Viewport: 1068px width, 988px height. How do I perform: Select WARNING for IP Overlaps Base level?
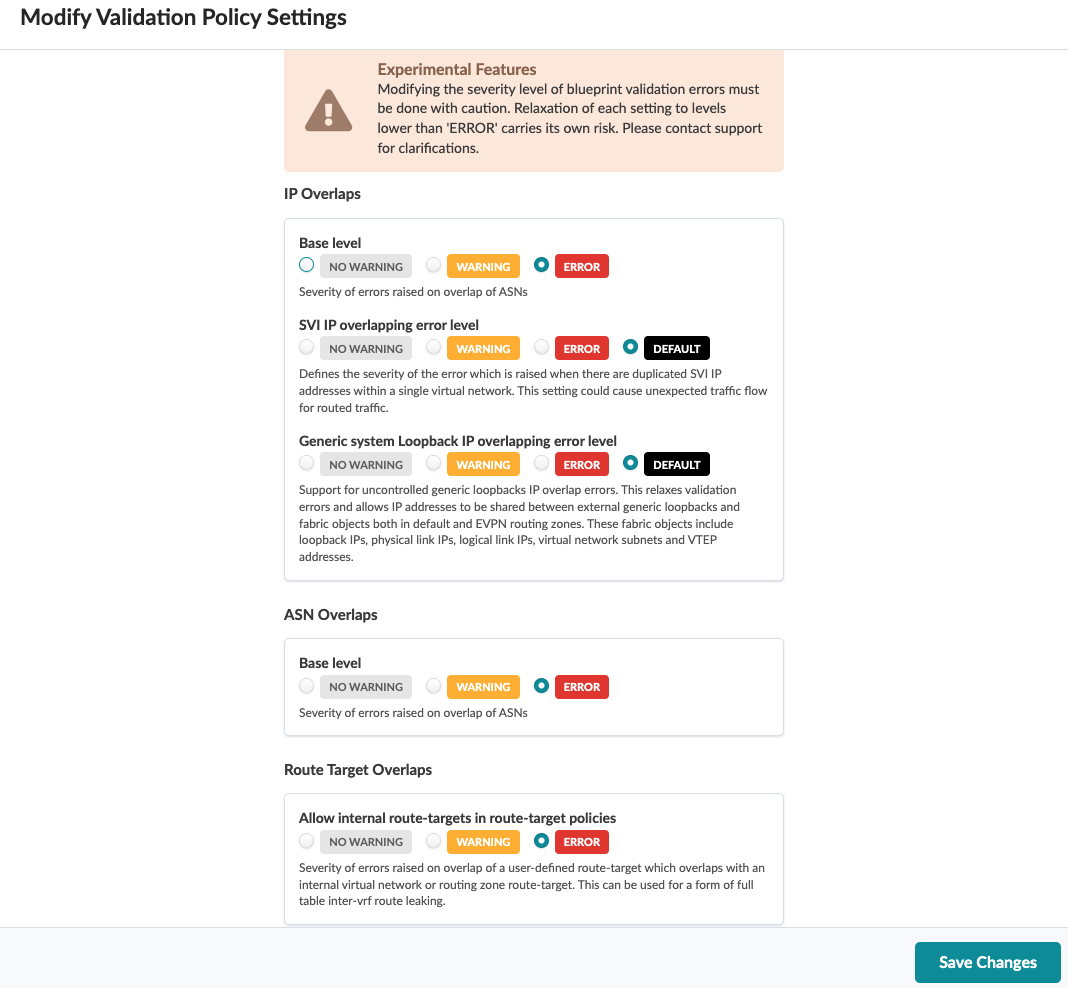pos(433,266)
